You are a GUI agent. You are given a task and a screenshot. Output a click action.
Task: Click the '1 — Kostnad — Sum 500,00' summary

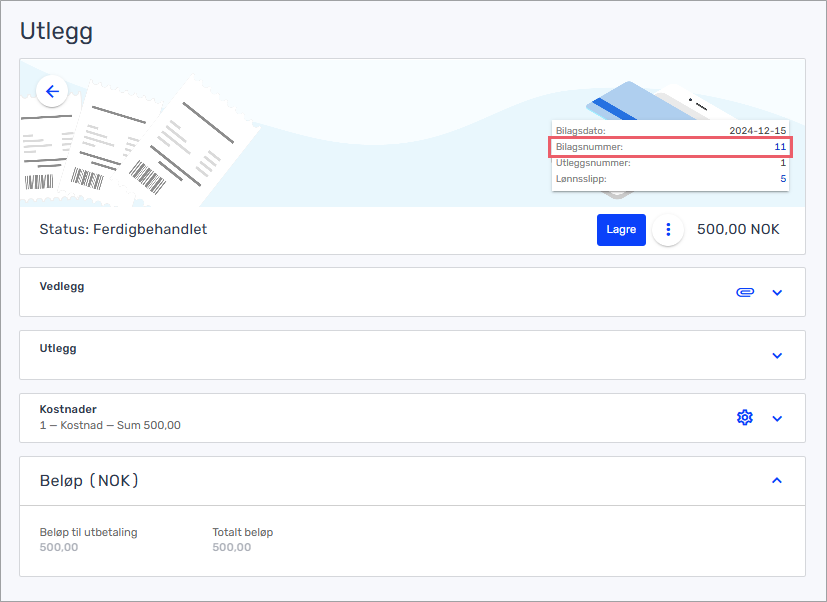pyautogui.click(x=110, y=425)
